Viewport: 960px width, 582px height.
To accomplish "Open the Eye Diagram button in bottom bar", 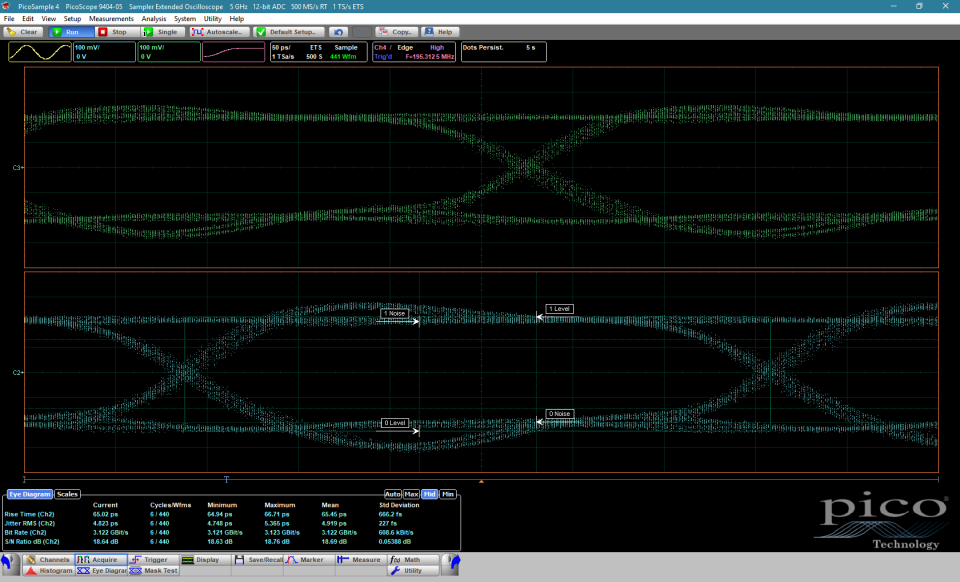I will [x=101, y=570].
